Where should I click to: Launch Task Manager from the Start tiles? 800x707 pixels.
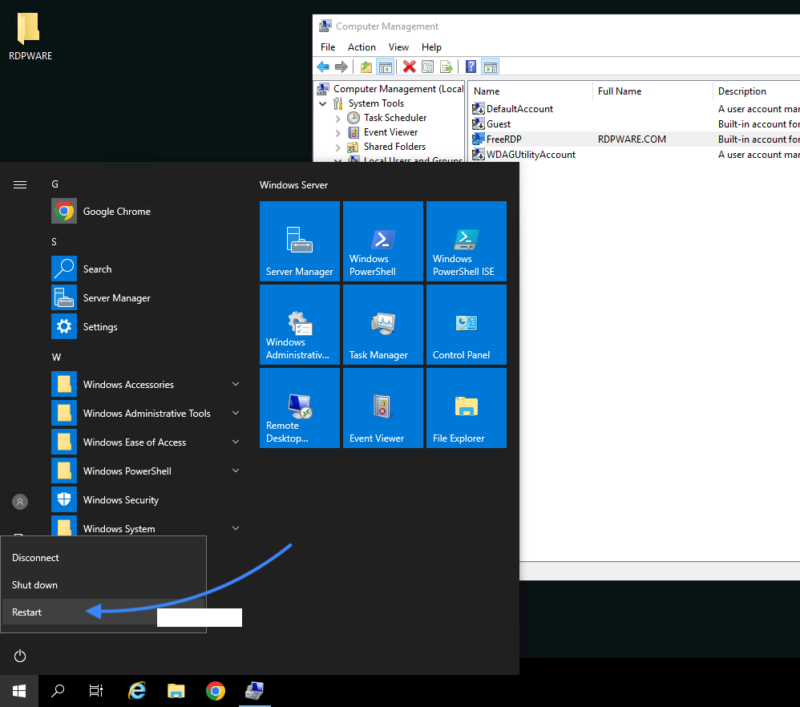coord(383,324)
